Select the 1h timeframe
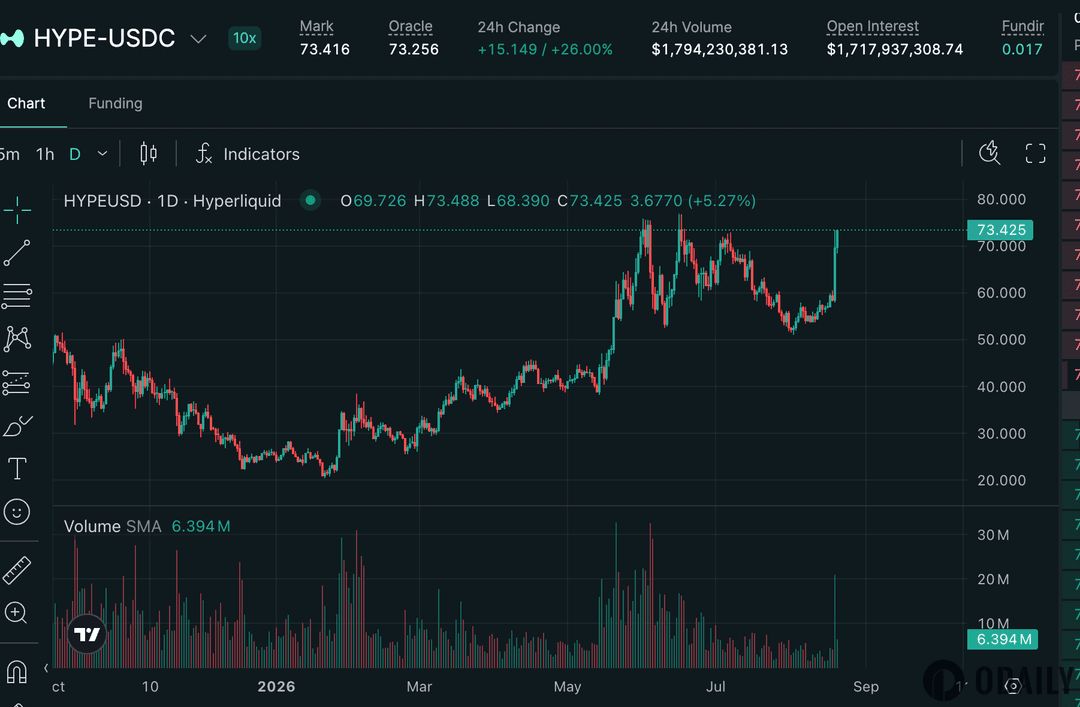The image size is (1080, 707). click(45, 154)
